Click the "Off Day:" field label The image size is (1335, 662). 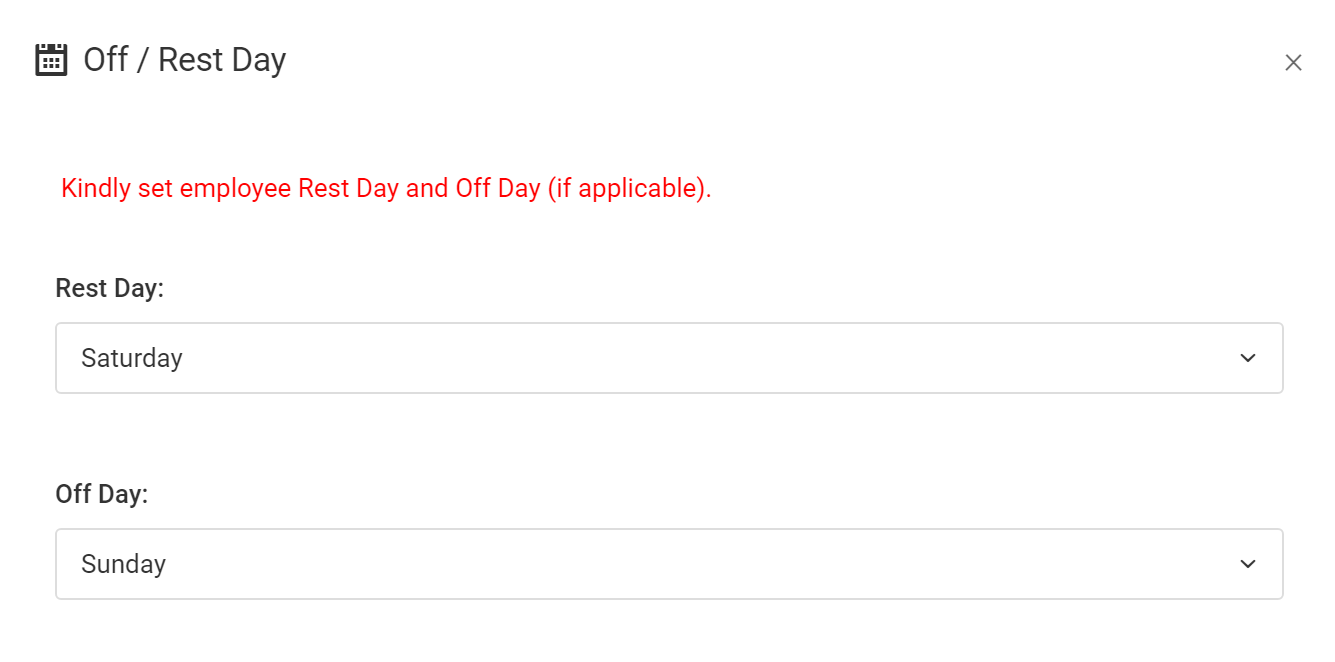(102, 494)
